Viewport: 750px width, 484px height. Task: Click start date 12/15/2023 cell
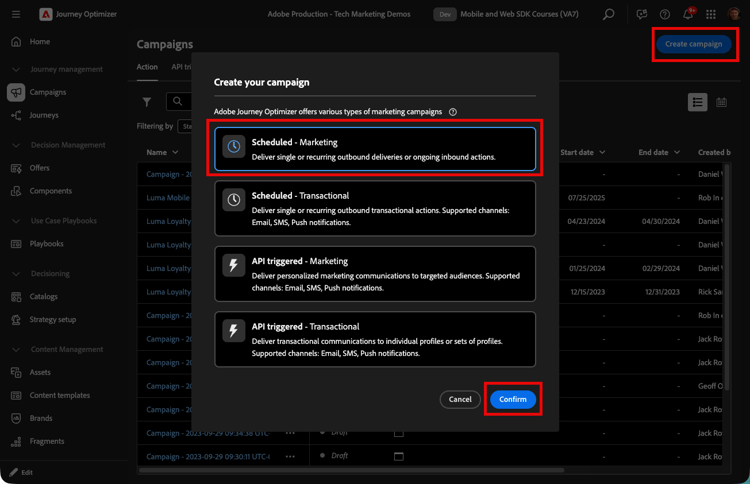pos(587,292)
